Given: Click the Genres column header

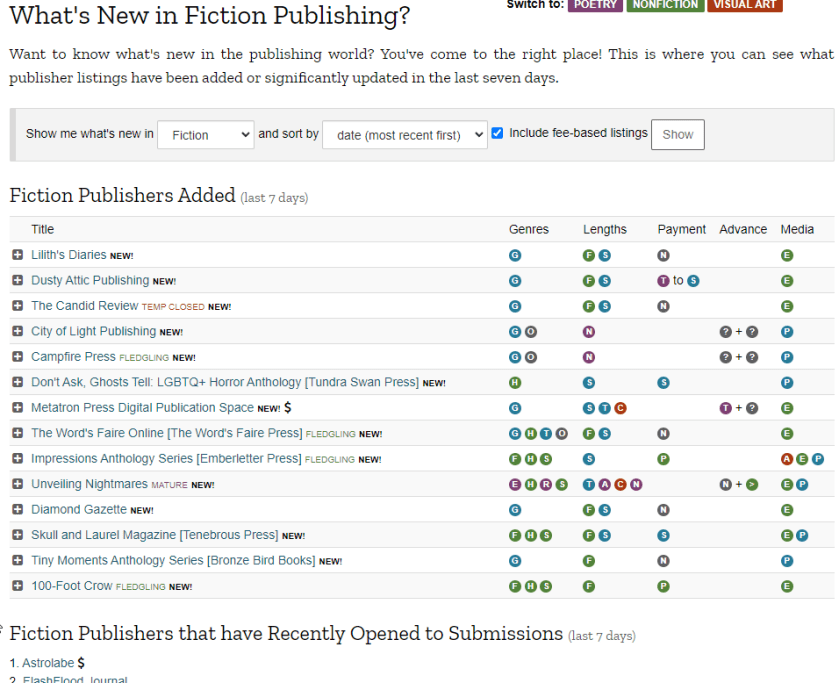Looking at the screenshot, I should click(528, 229).
